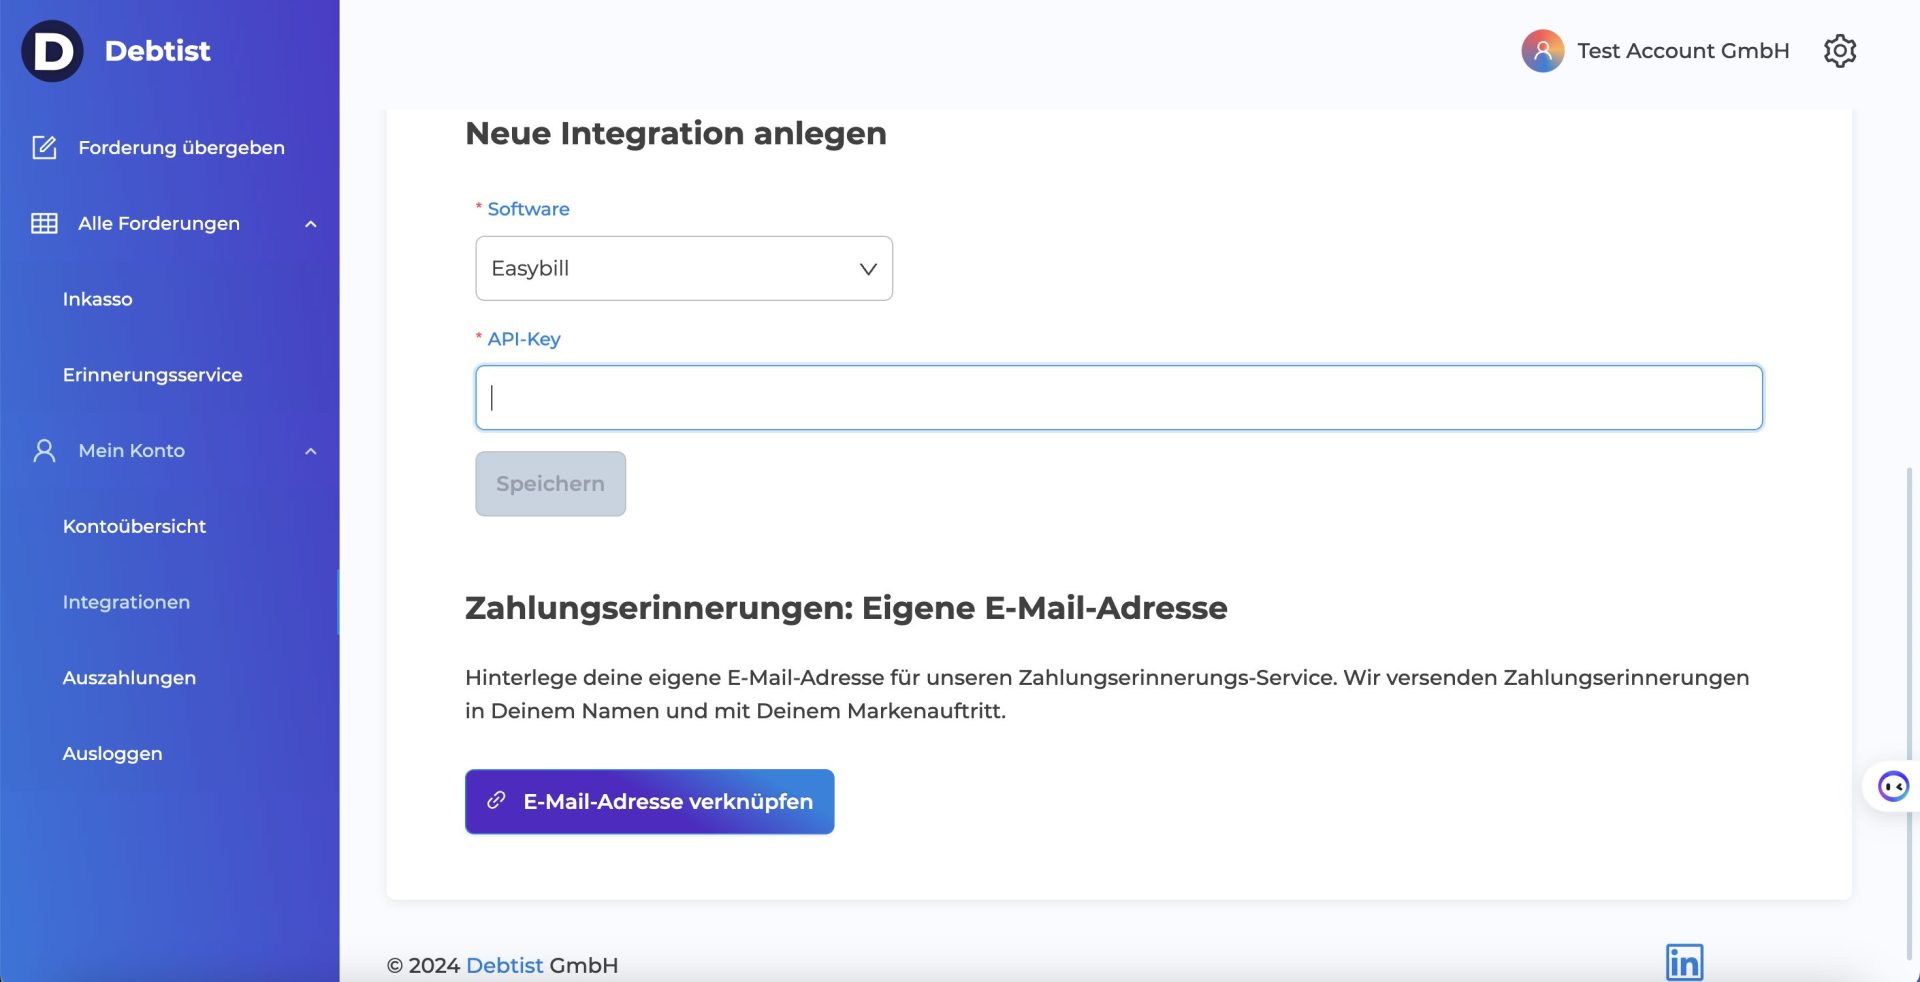Open settings via the gear icon
The width and height of the screenshot is (1920, 982).
coord(1839,51)
